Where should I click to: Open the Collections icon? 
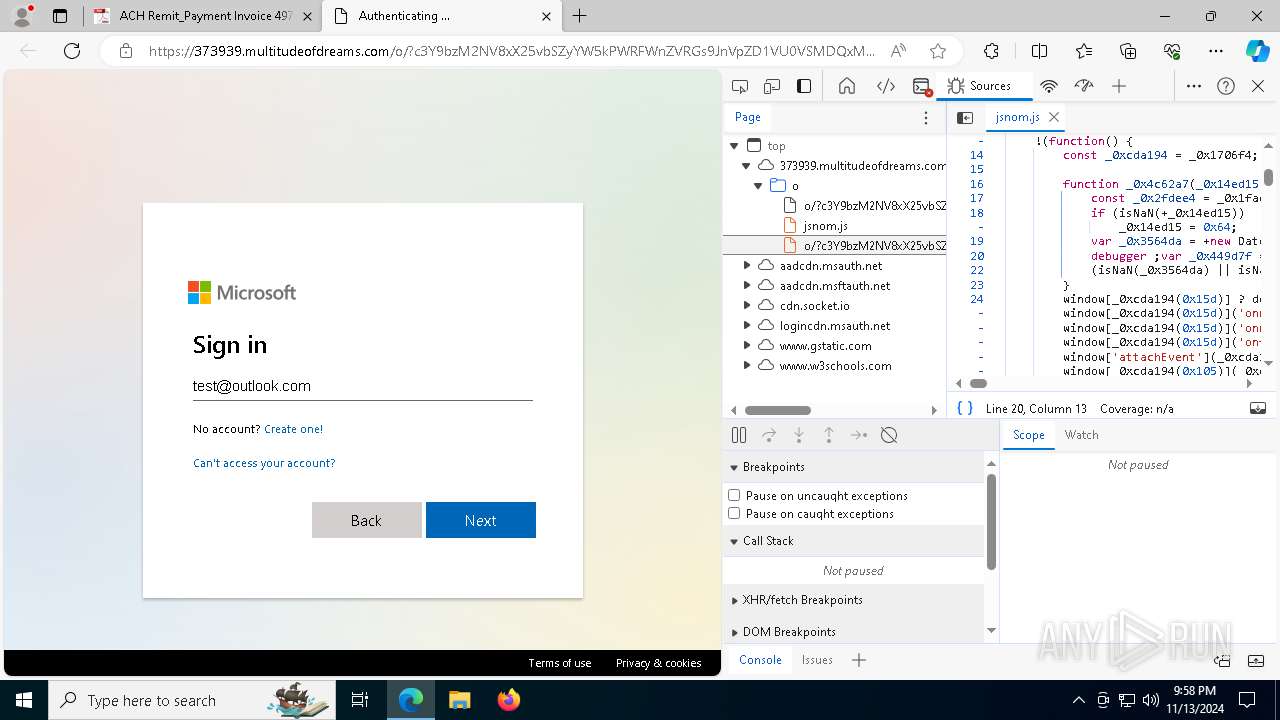[x=1128, y=51]
